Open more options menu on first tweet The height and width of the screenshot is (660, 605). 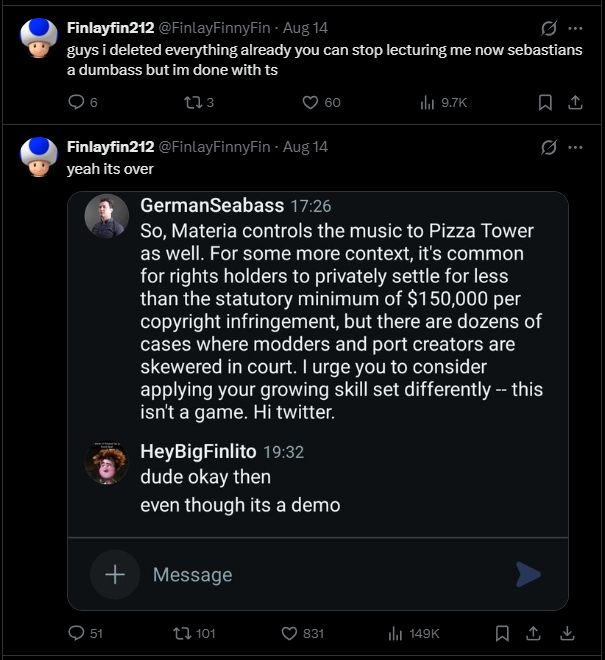tap(575, 28)
